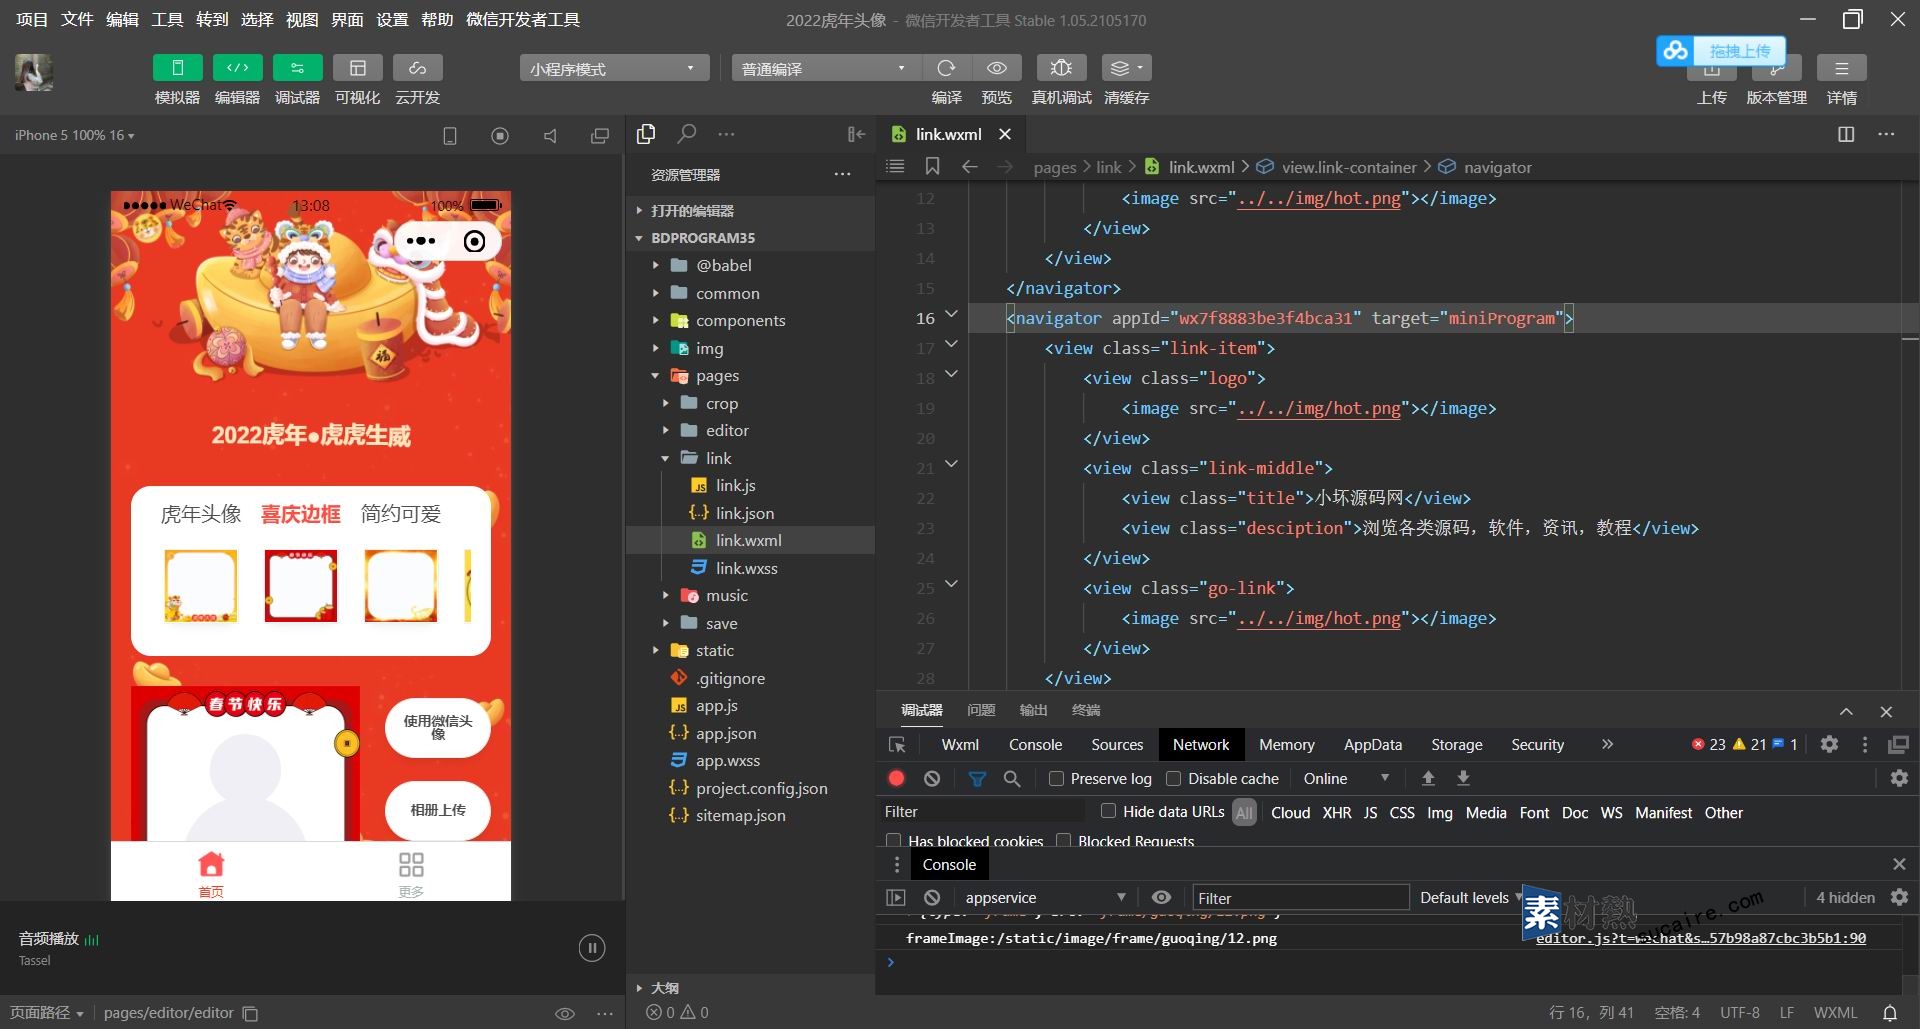Check Hide data URLs
1920x1029 pixels.
1108,811
